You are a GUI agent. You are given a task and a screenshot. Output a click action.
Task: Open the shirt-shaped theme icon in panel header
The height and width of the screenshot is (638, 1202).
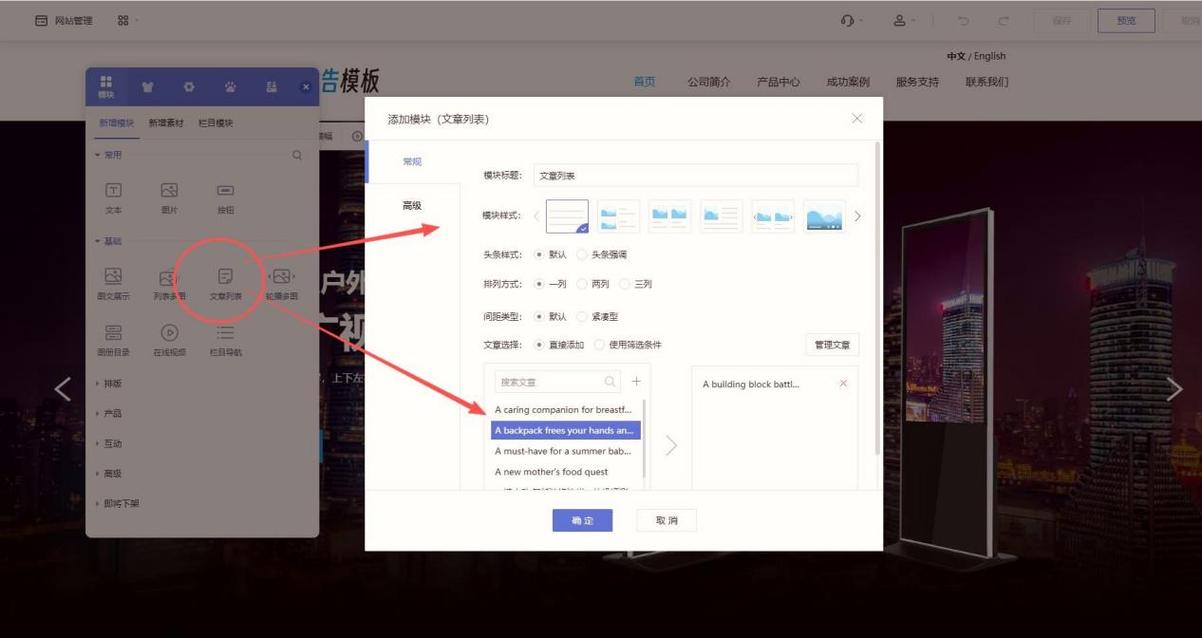[x=148, y=87]
